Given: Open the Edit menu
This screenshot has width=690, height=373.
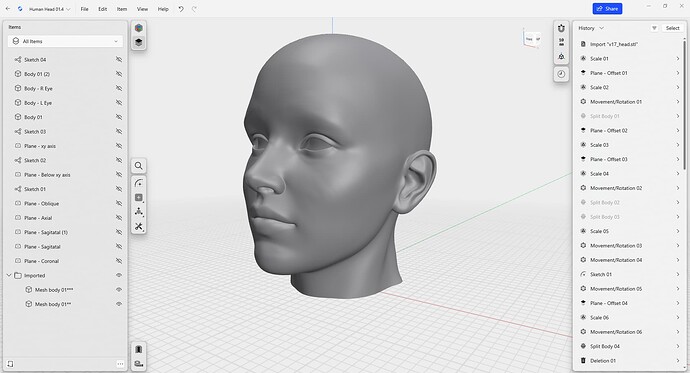Looking at the screenshot, I should pyautogui.click(x=103, y=9).
